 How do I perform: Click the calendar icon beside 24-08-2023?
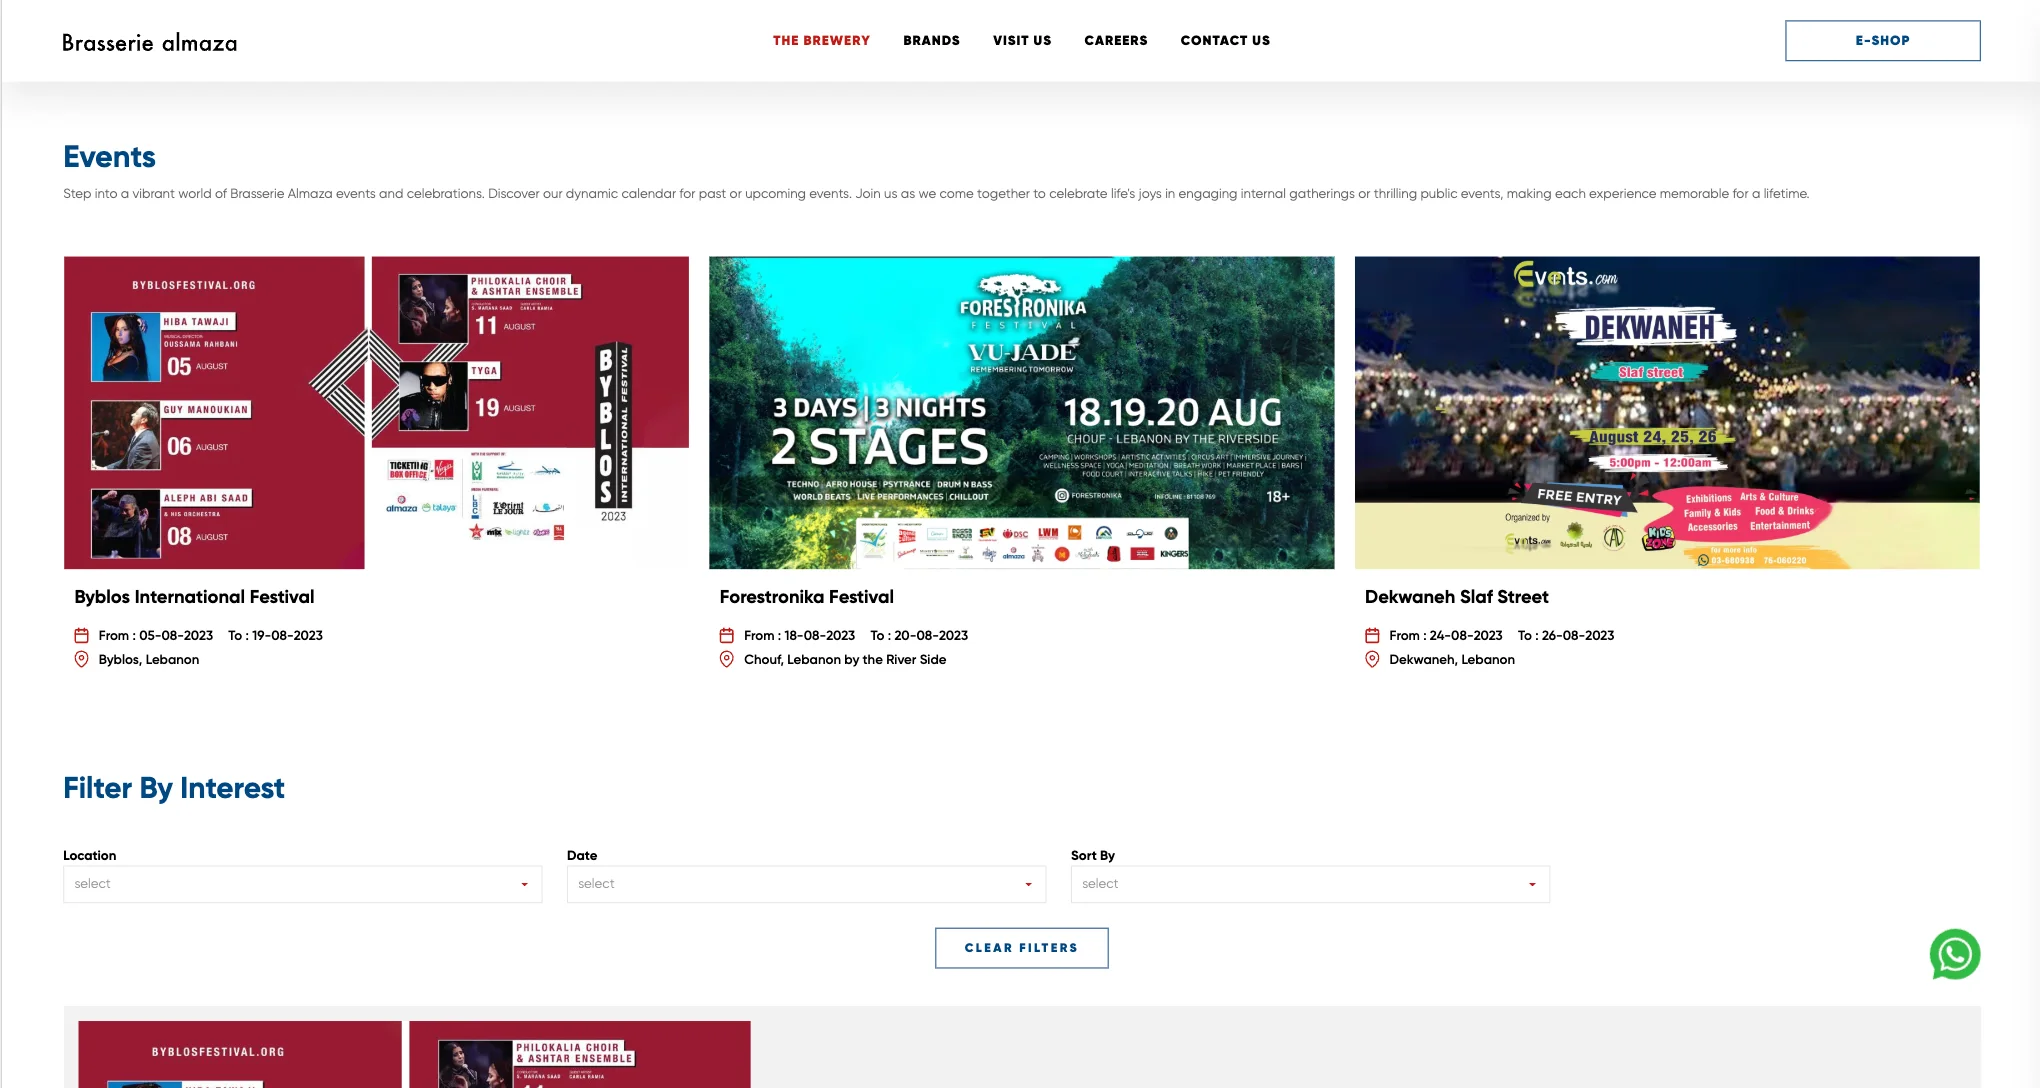1372,636
